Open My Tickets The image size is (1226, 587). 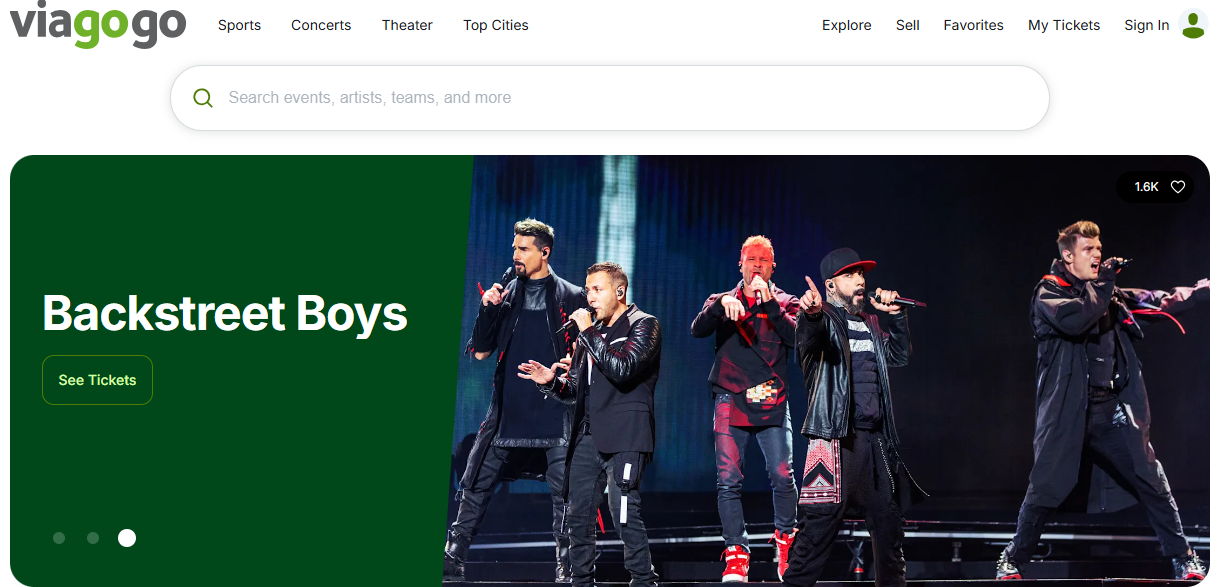(x=1064, y=25)
